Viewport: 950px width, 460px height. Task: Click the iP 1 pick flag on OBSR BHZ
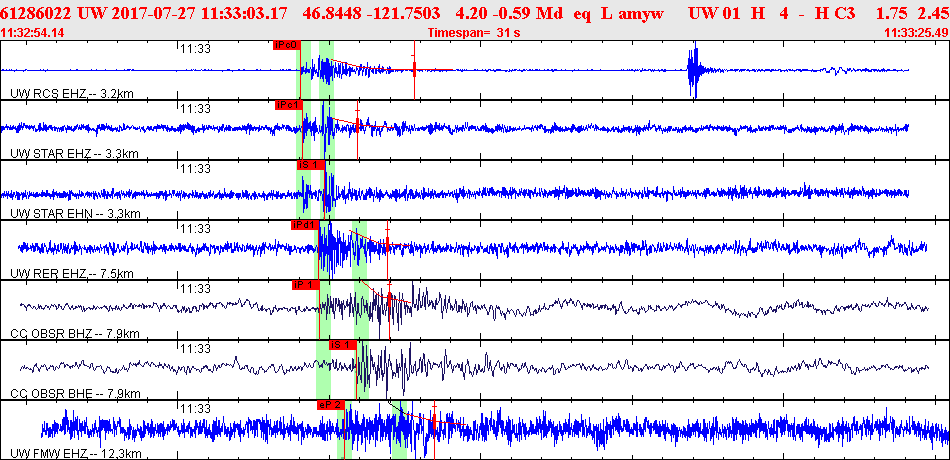pos(305,285)
